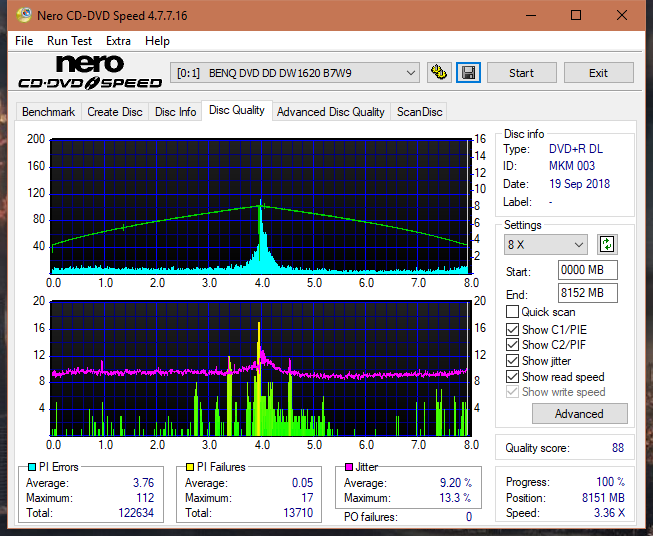
Task: Click the Nero app icon in title bar
Action: (24, 15)
